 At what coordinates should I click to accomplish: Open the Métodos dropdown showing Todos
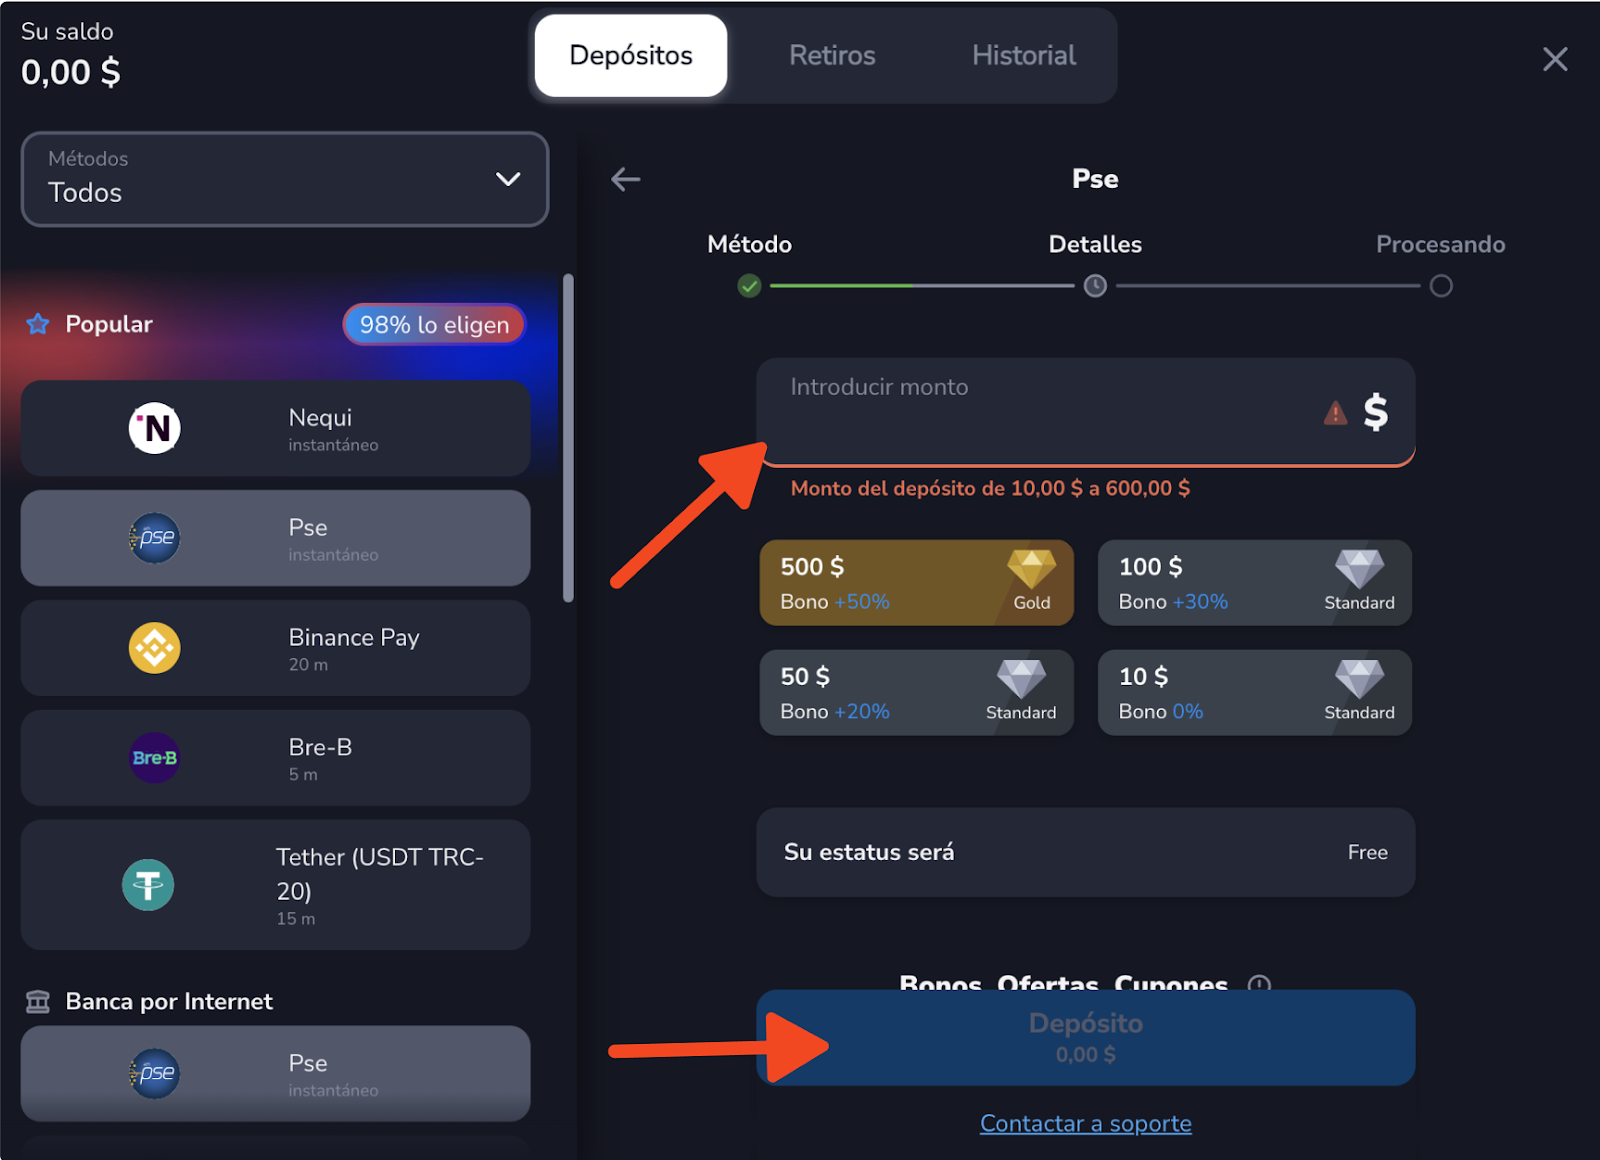[x=285, y=179]
